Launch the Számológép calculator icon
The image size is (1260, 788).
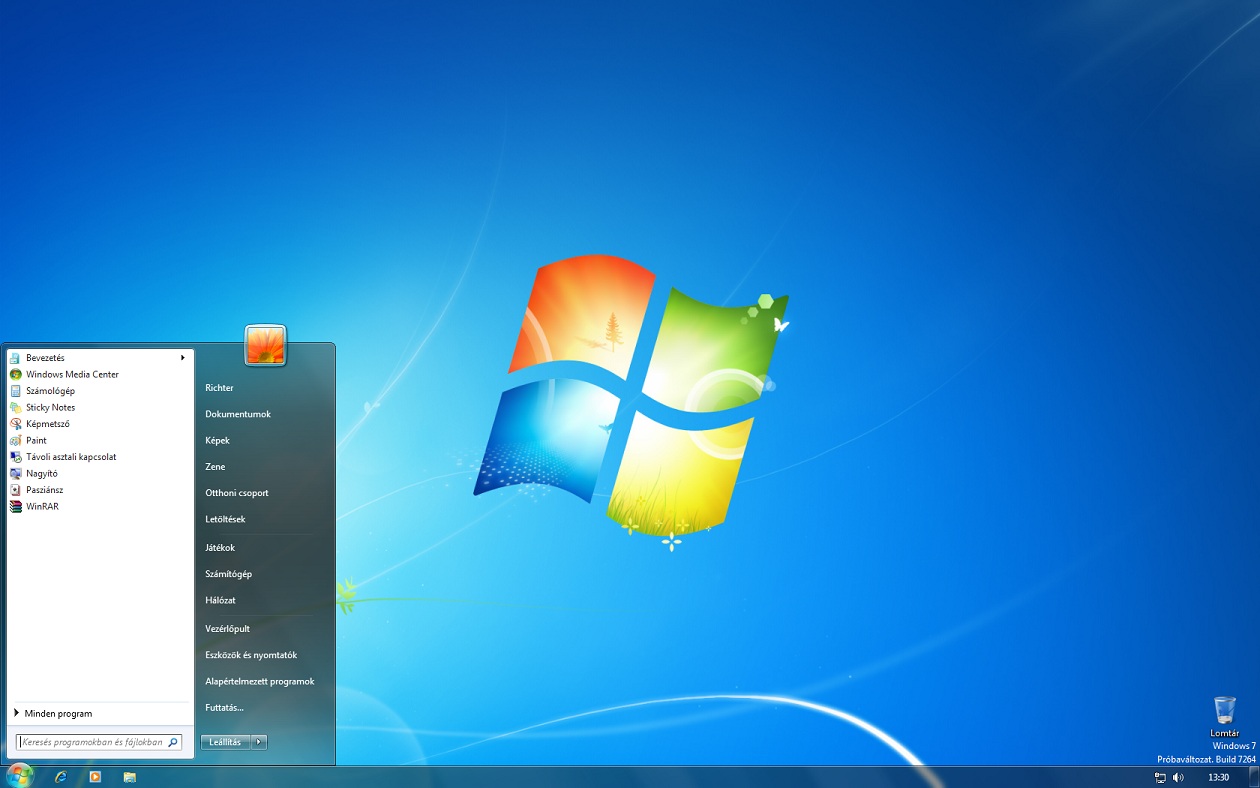pyautogui.click(x=16, y=391)
